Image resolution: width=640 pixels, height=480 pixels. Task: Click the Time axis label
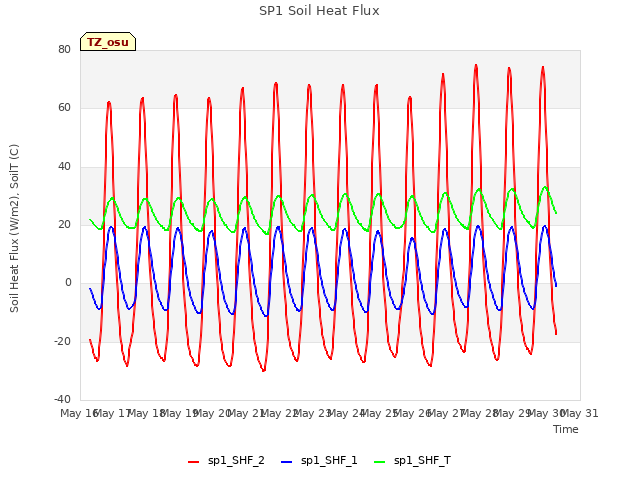coord(566,429)
